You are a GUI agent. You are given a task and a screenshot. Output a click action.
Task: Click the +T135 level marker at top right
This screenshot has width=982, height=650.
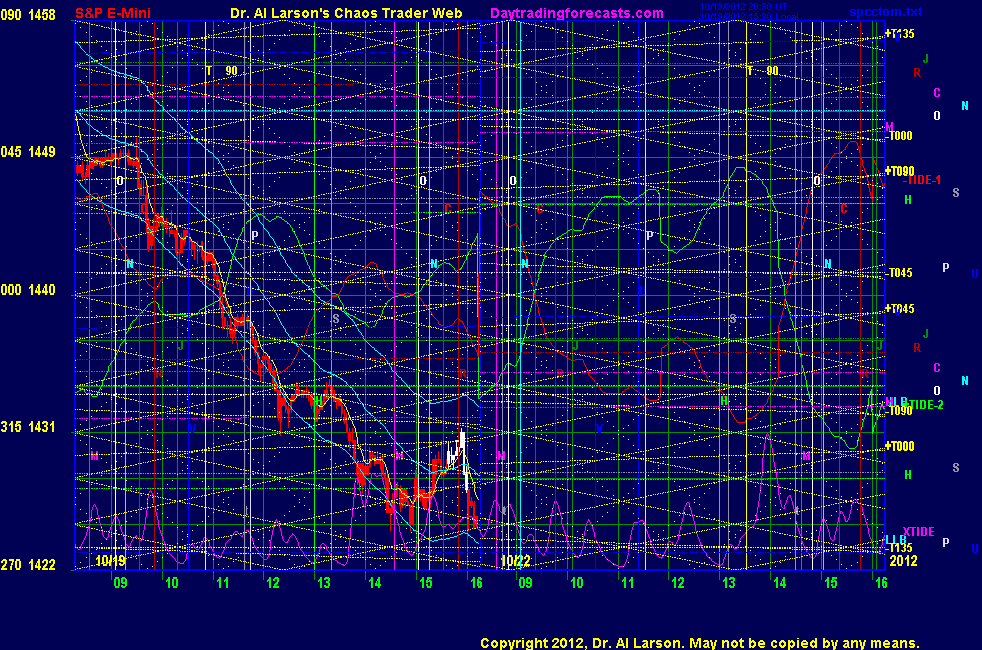point(900,34)
